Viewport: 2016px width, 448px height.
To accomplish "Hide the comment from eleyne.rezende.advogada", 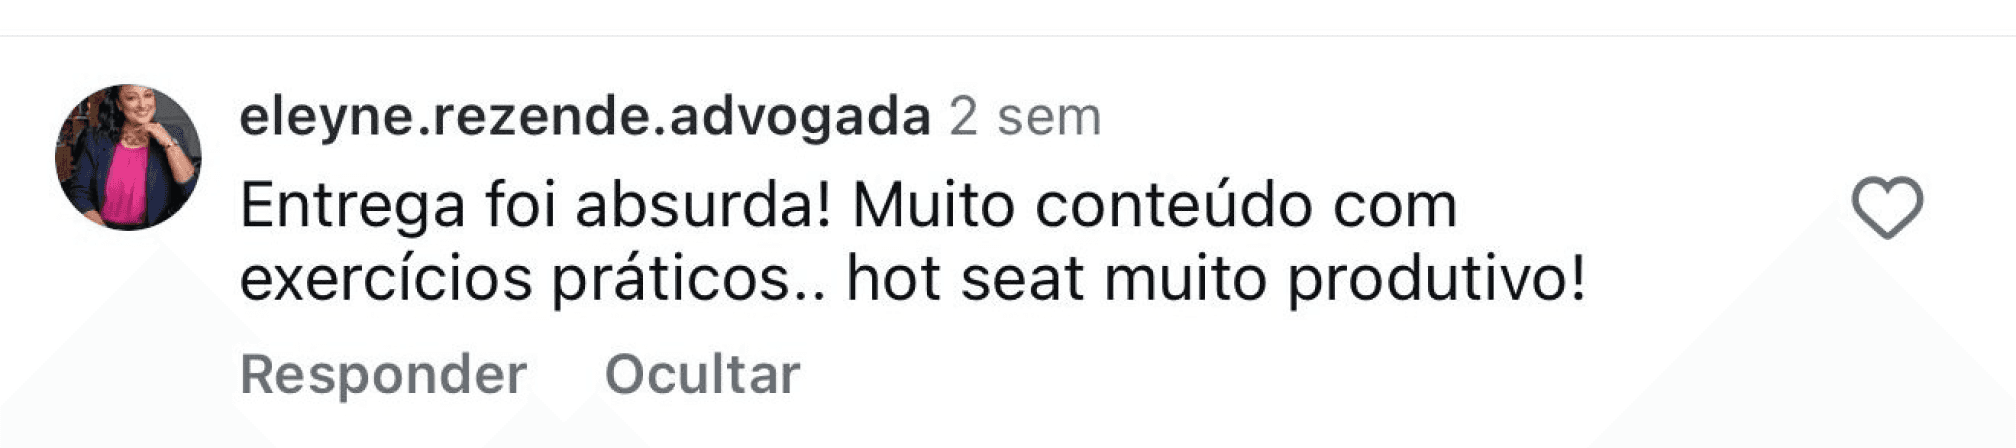I will 702,374.
